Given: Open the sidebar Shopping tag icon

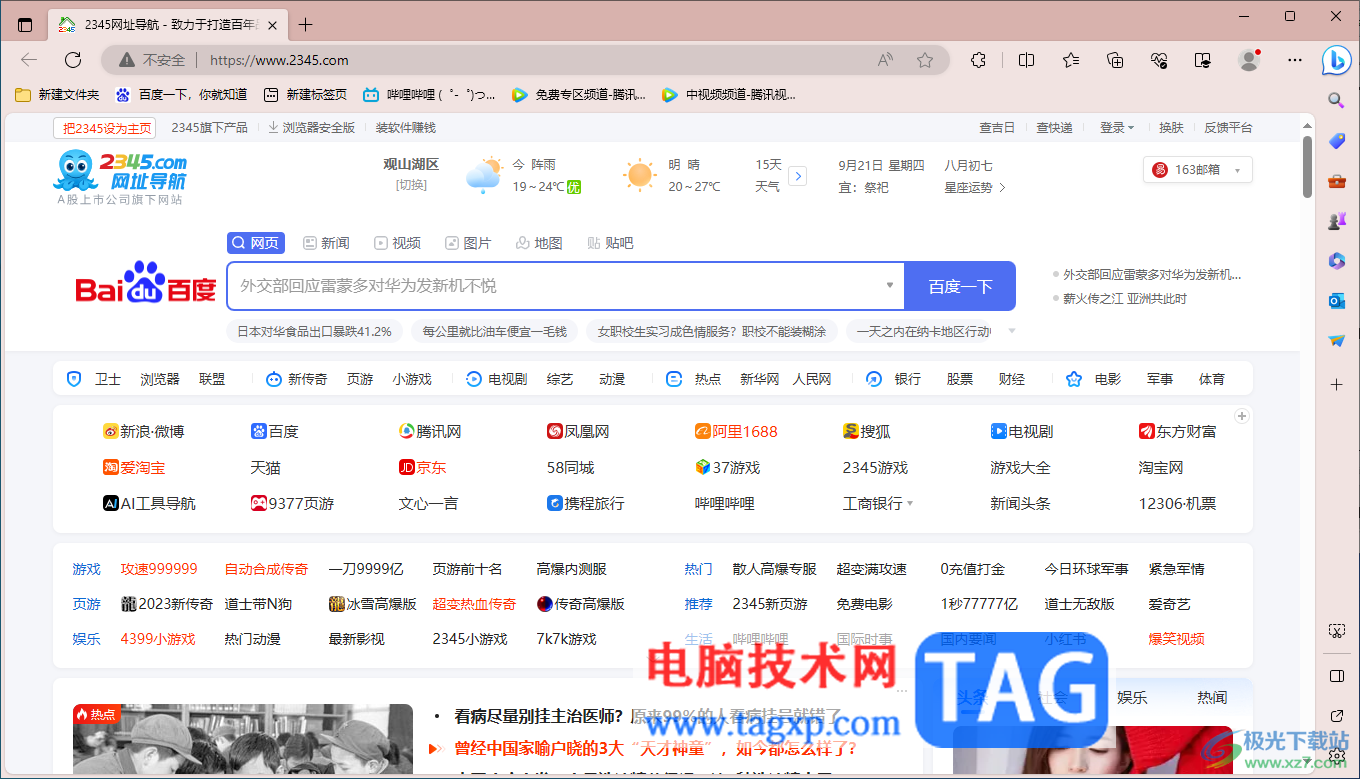Looking at the screenshot, I should point(1337,141).
